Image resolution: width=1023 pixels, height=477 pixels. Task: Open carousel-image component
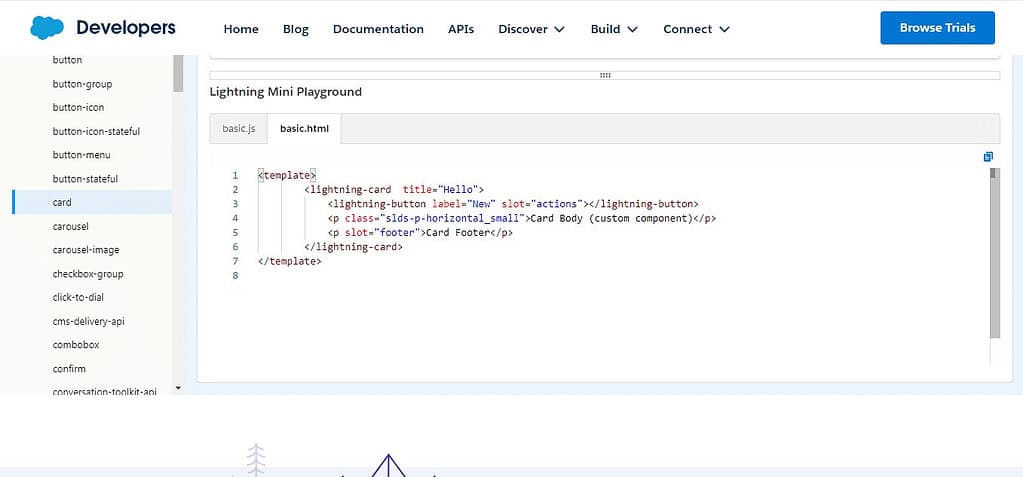click(85, 250)
